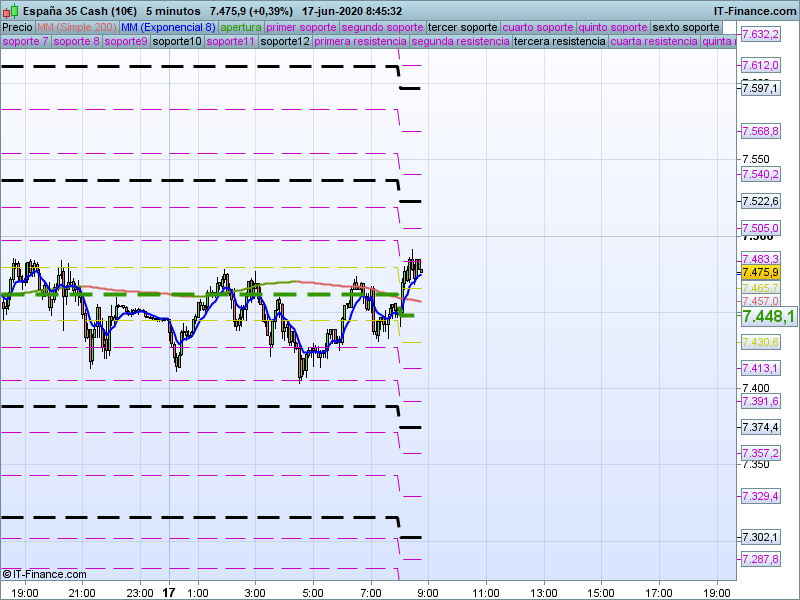Click the 7.302,1 support price label

coord(760,537)
